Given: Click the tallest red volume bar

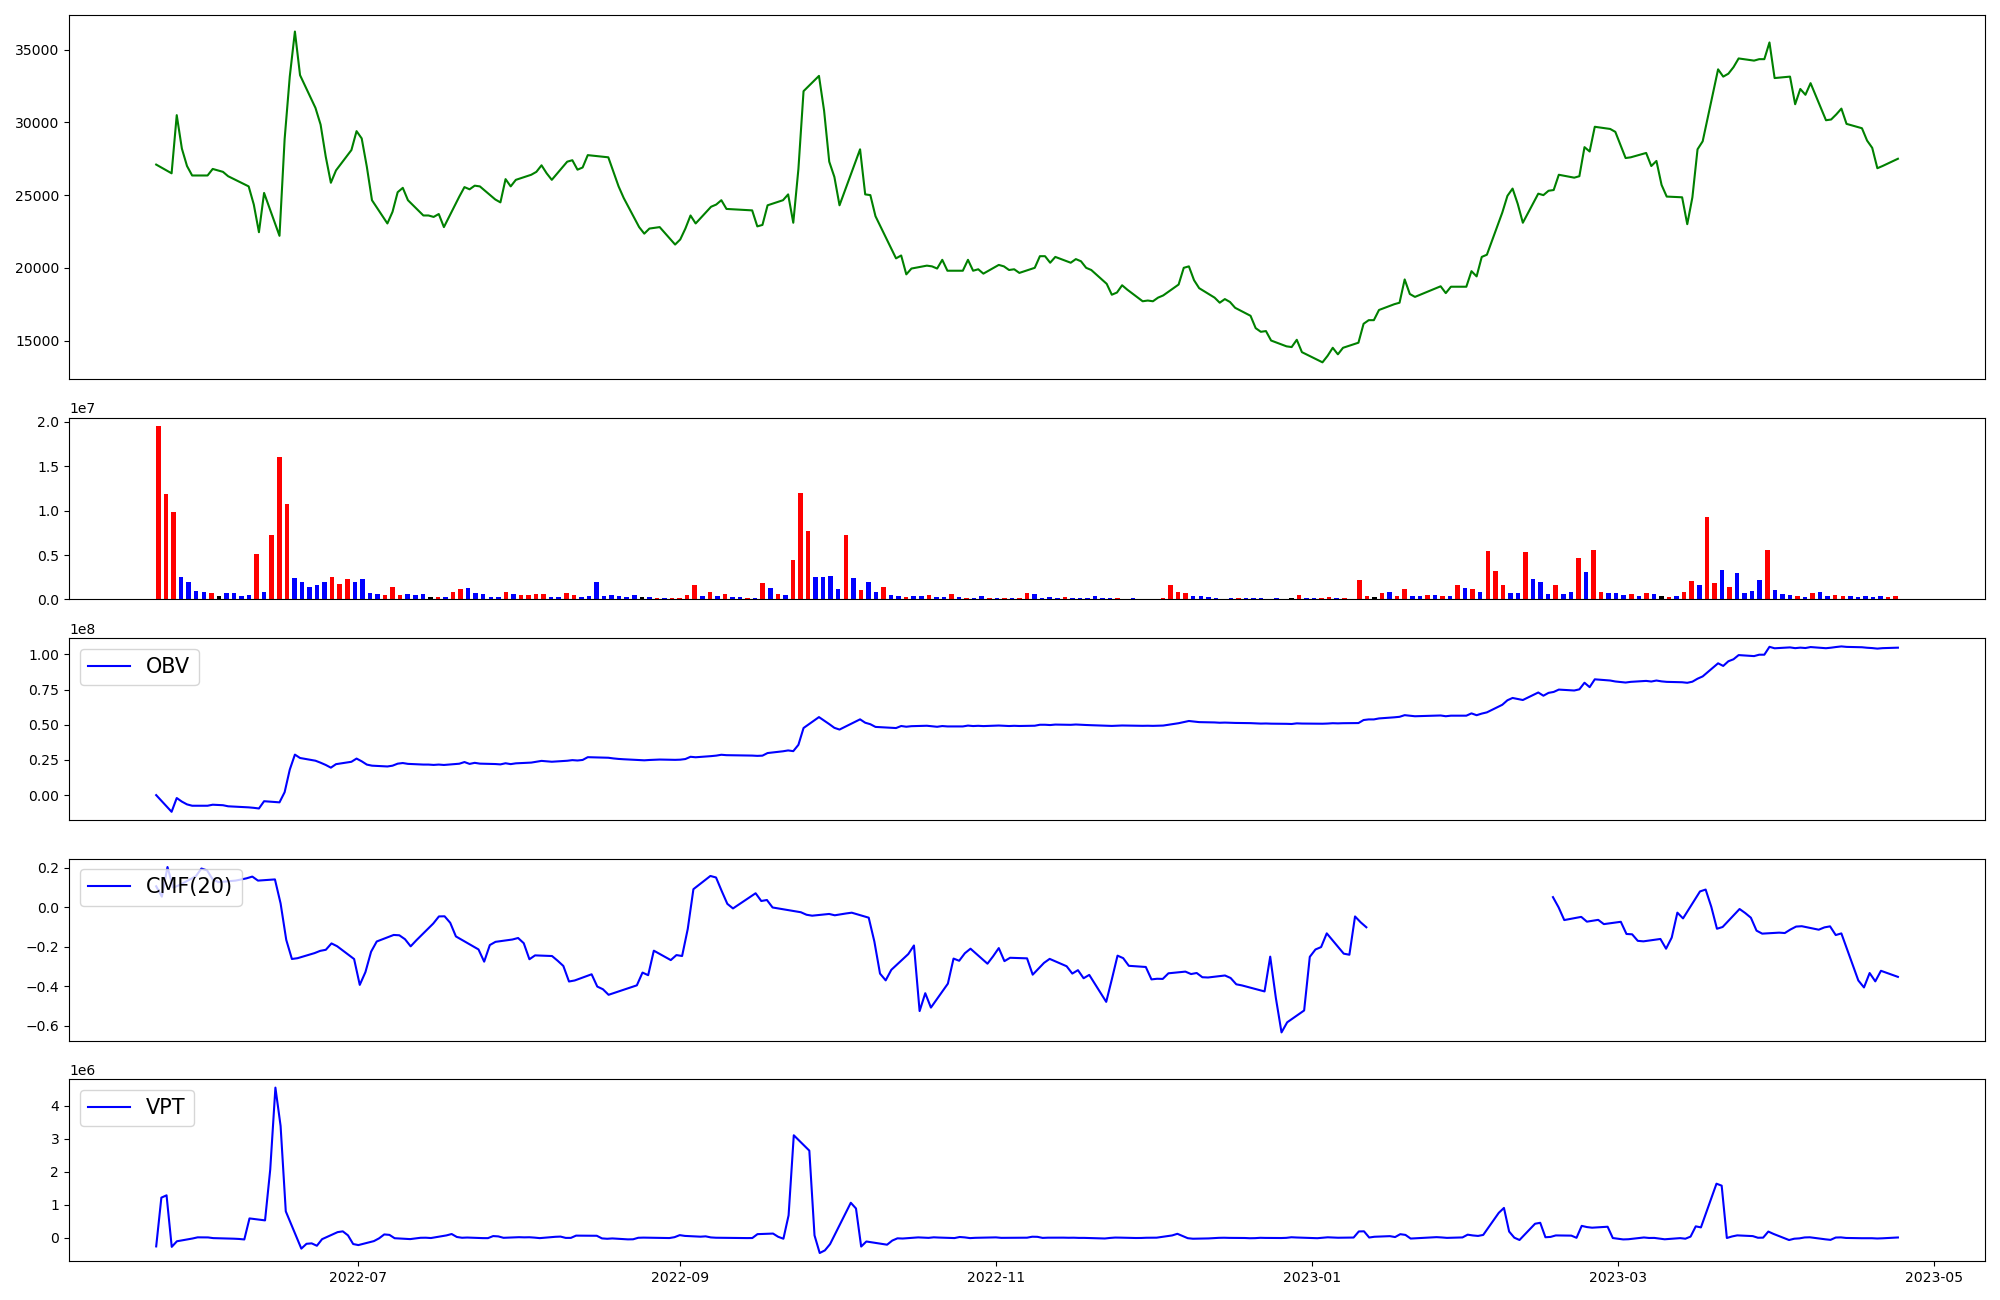Looking at the screenshot, I should (x=158, y=510).
